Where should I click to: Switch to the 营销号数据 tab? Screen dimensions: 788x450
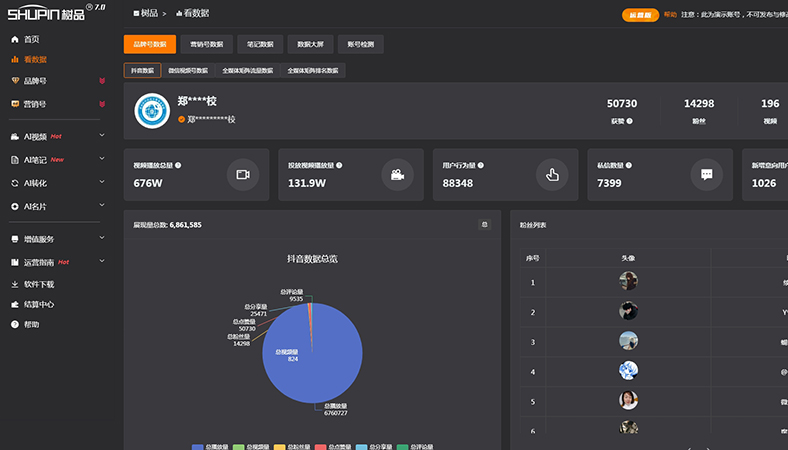[207, 44]
